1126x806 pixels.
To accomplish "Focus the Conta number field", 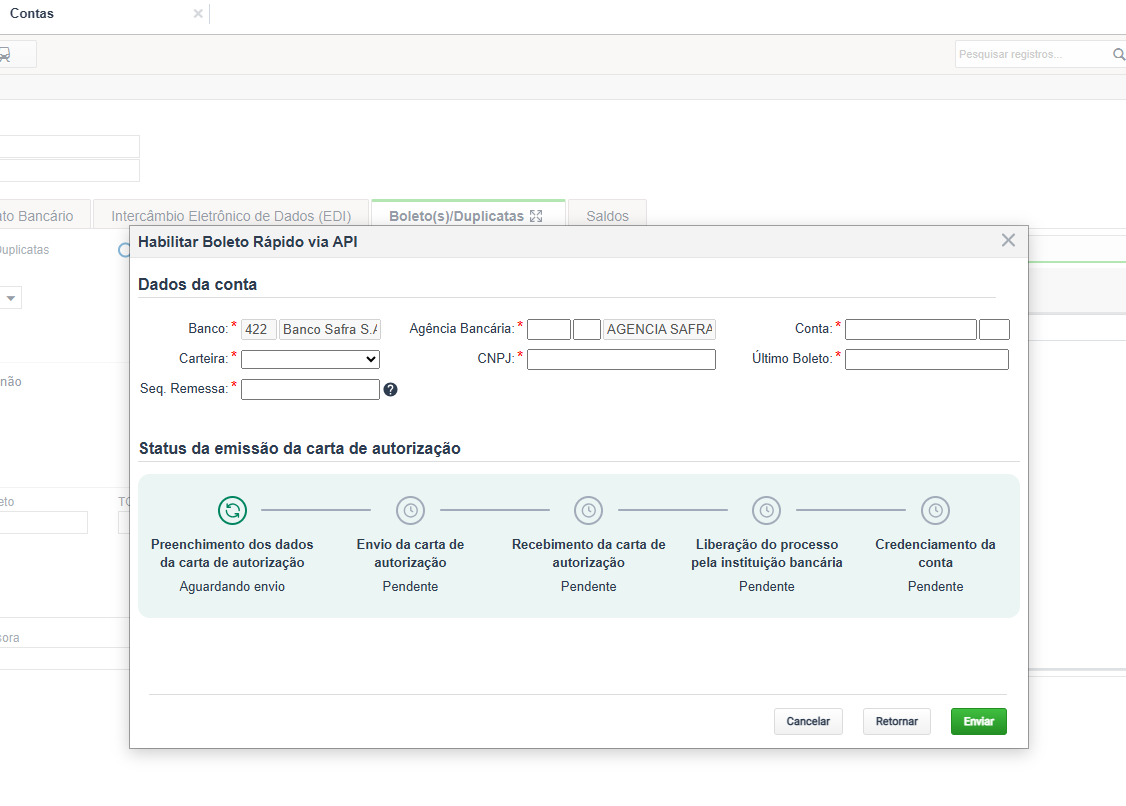I will coord(911,329).
